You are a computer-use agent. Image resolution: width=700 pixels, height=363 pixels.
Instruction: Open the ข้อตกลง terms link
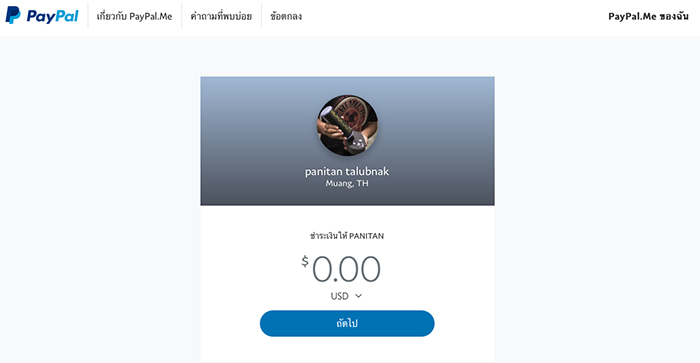286,17
